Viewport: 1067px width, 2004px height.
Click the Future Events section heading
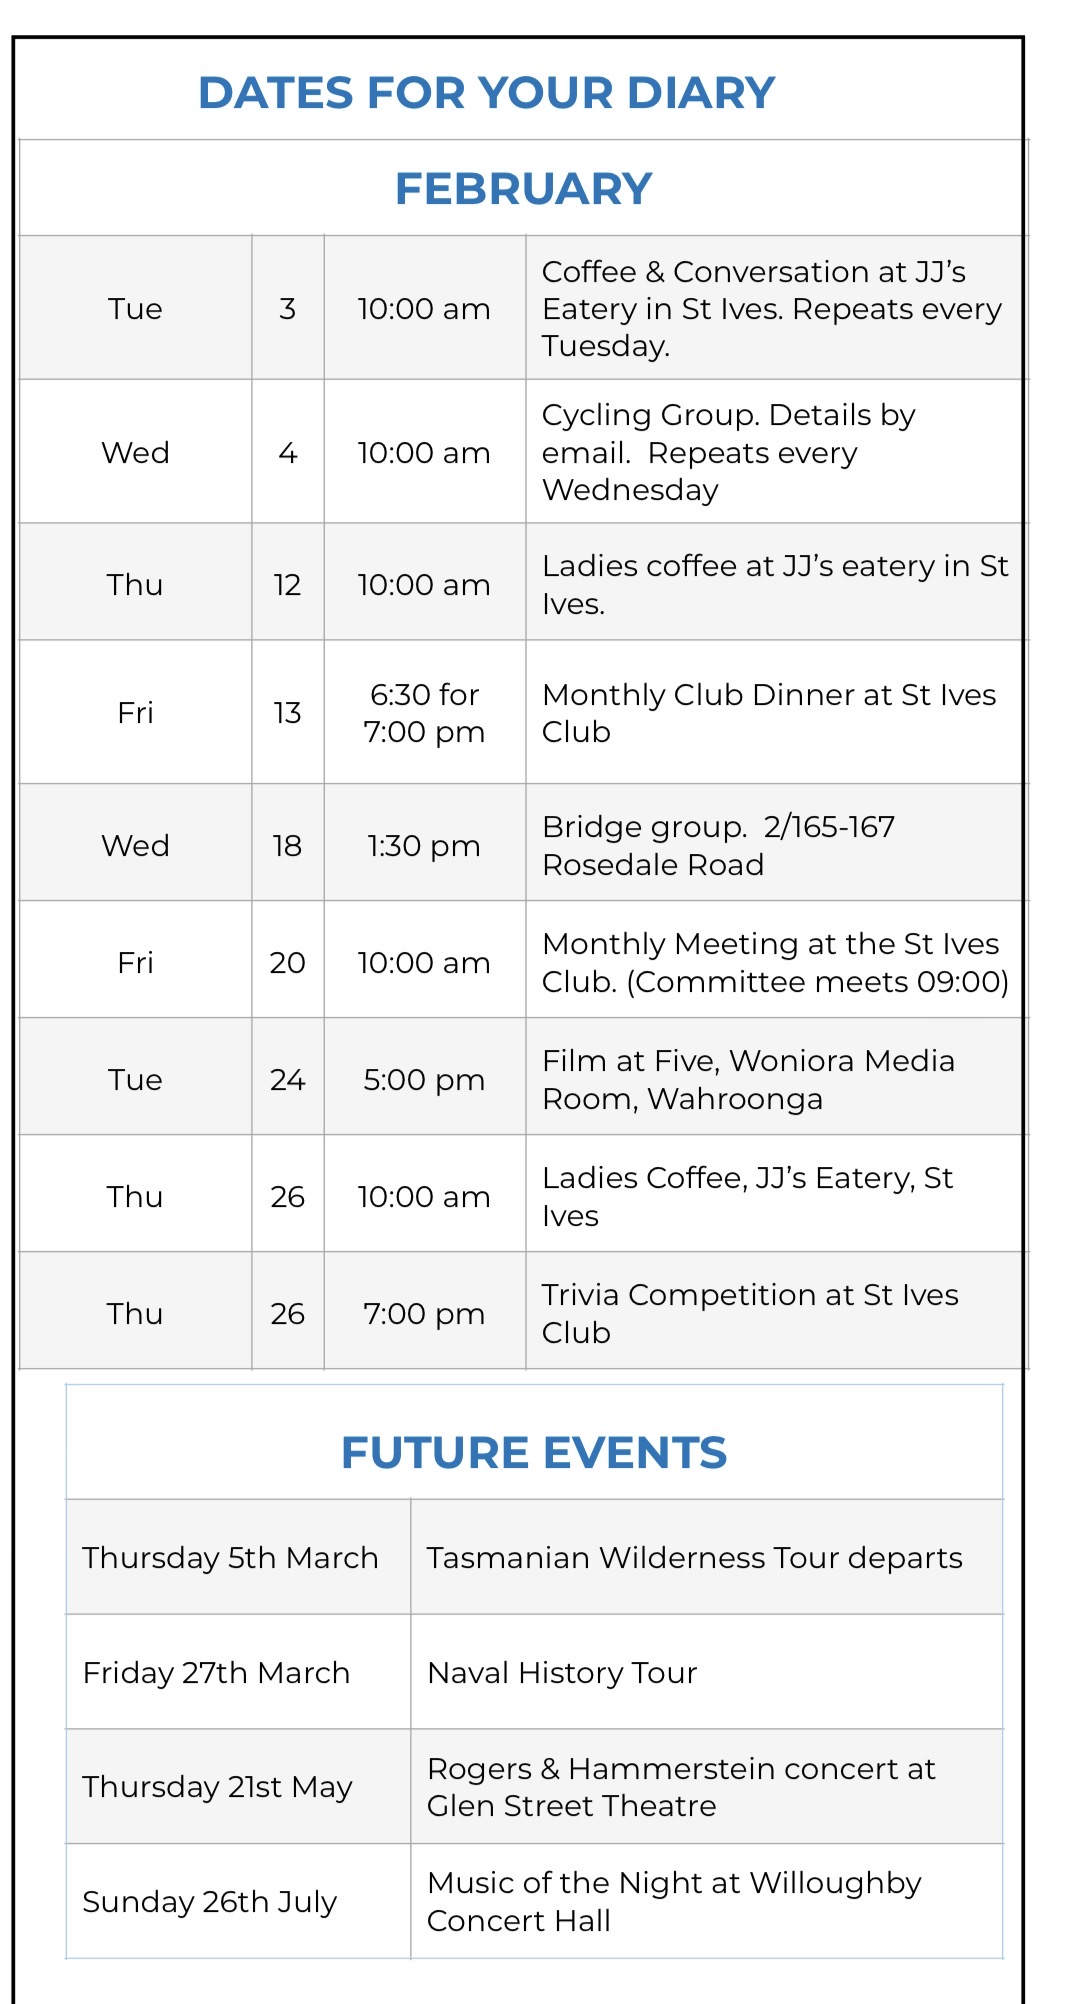coord(533,1453)
